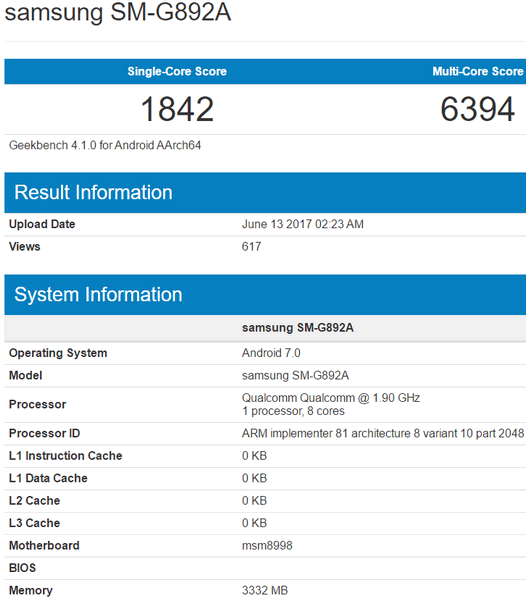Select the 3332 MB memory value
The image size is (526, 604).
265,590
